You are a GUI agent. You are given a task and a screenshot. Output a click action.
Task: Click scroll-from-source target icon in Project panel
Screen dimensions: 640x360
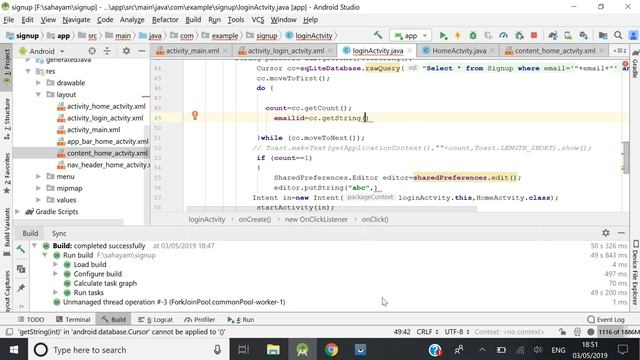pyautogui.click(x=92, y=51)
